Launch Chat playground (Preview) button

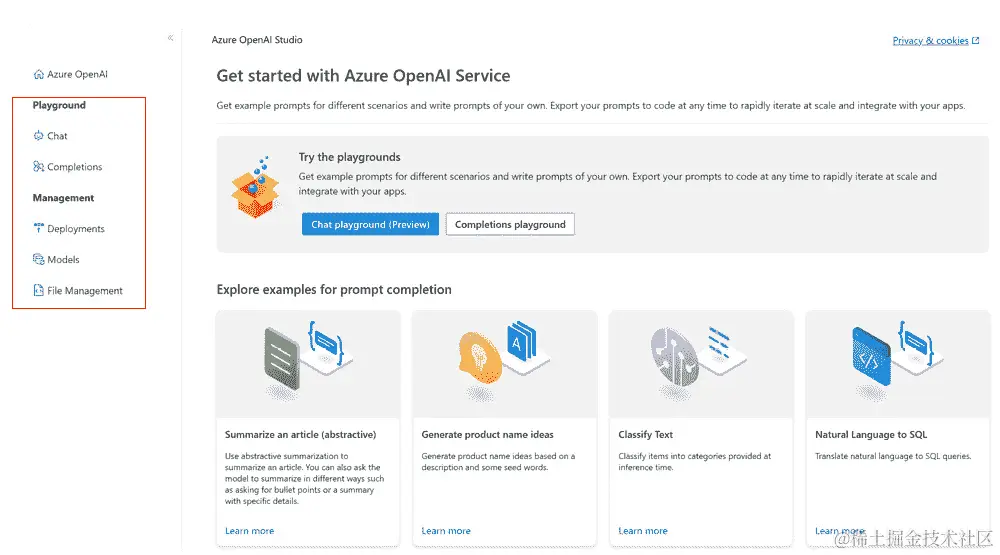click(x=371, y=224)
